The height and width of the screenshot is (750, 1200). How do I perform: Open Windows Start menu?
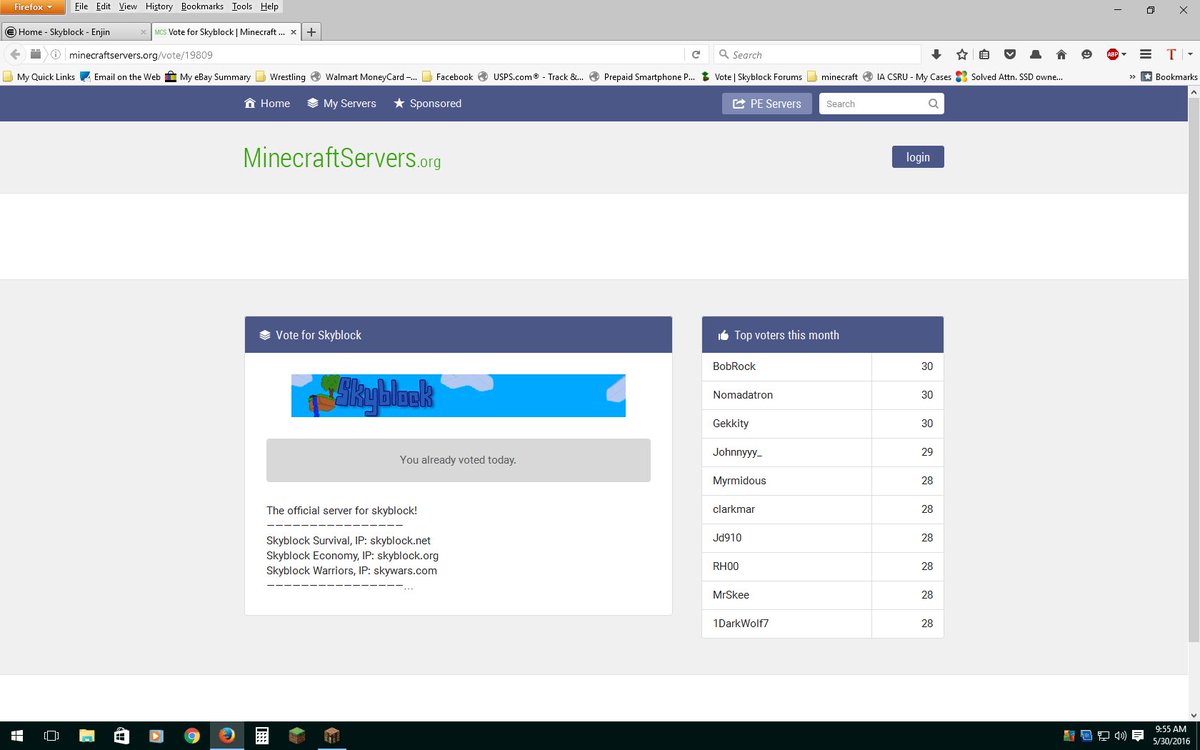coord(17,735)
